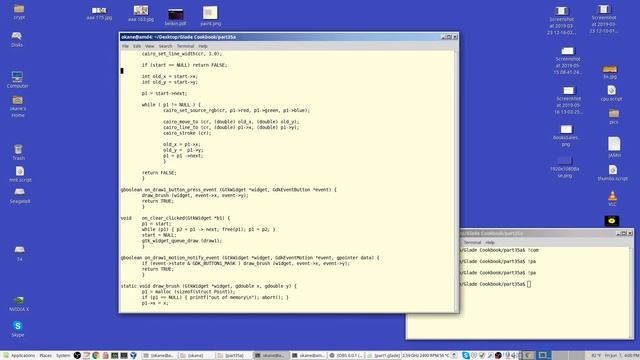Open the Help menu in the editor terminal

tap(203, 46)
